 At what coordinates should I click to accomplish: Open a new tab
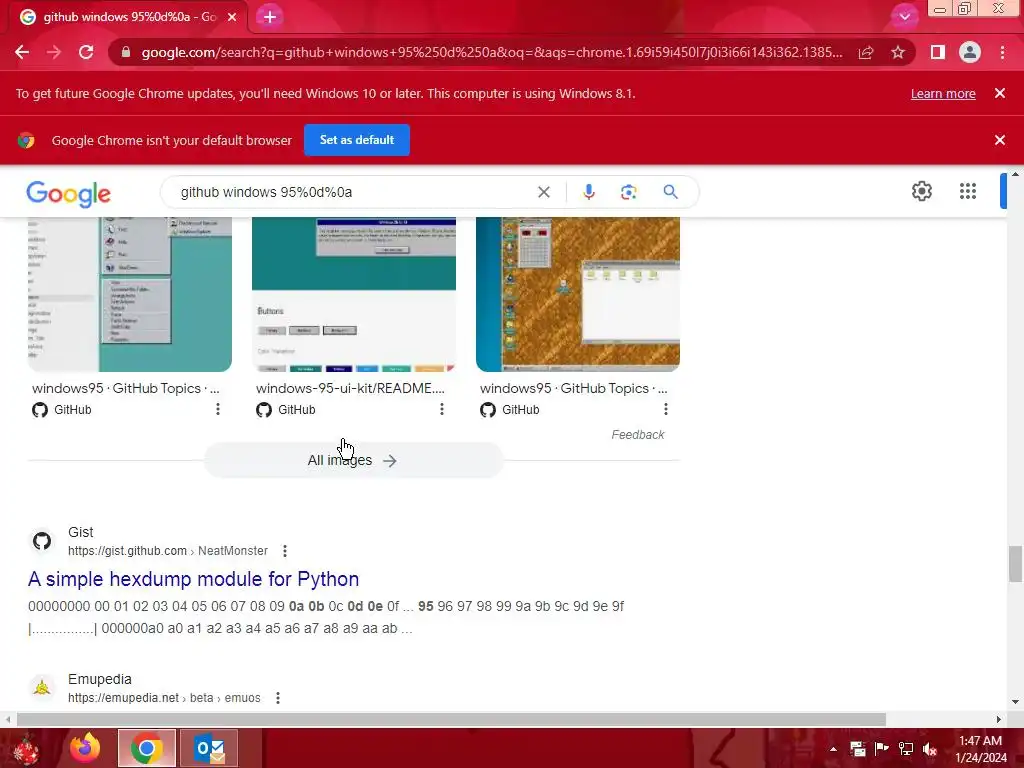tap(270, 17)
